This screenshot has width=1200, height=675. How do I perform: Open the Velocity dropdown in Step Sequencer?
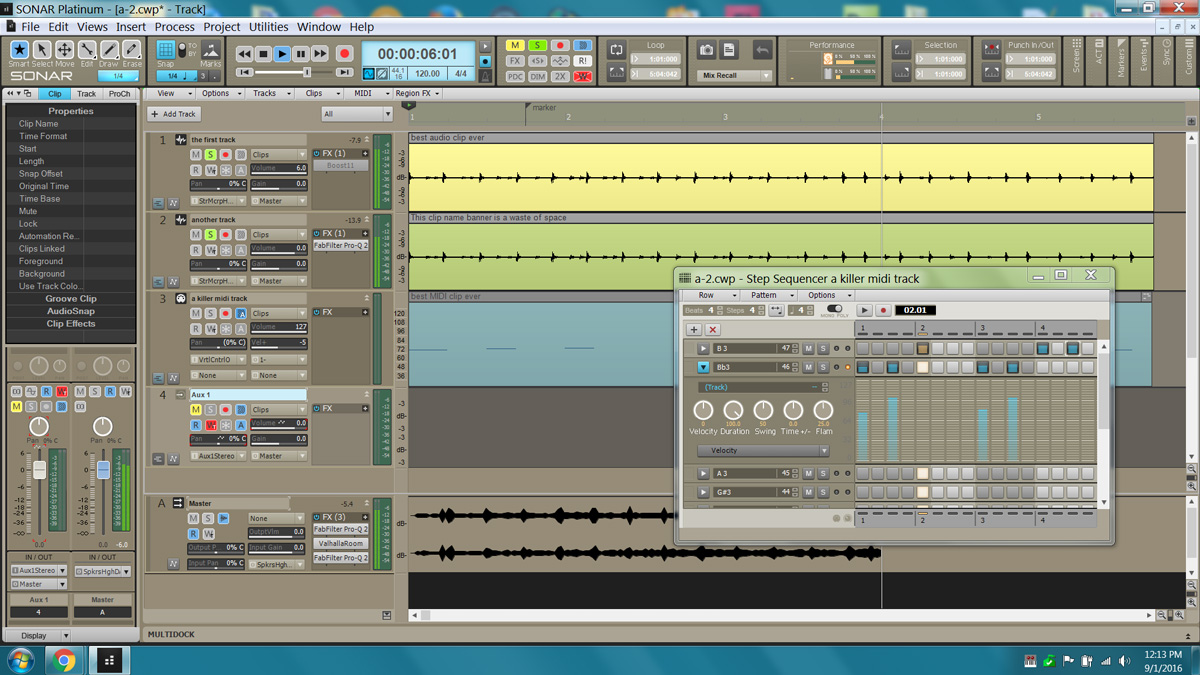click(763, 451)
